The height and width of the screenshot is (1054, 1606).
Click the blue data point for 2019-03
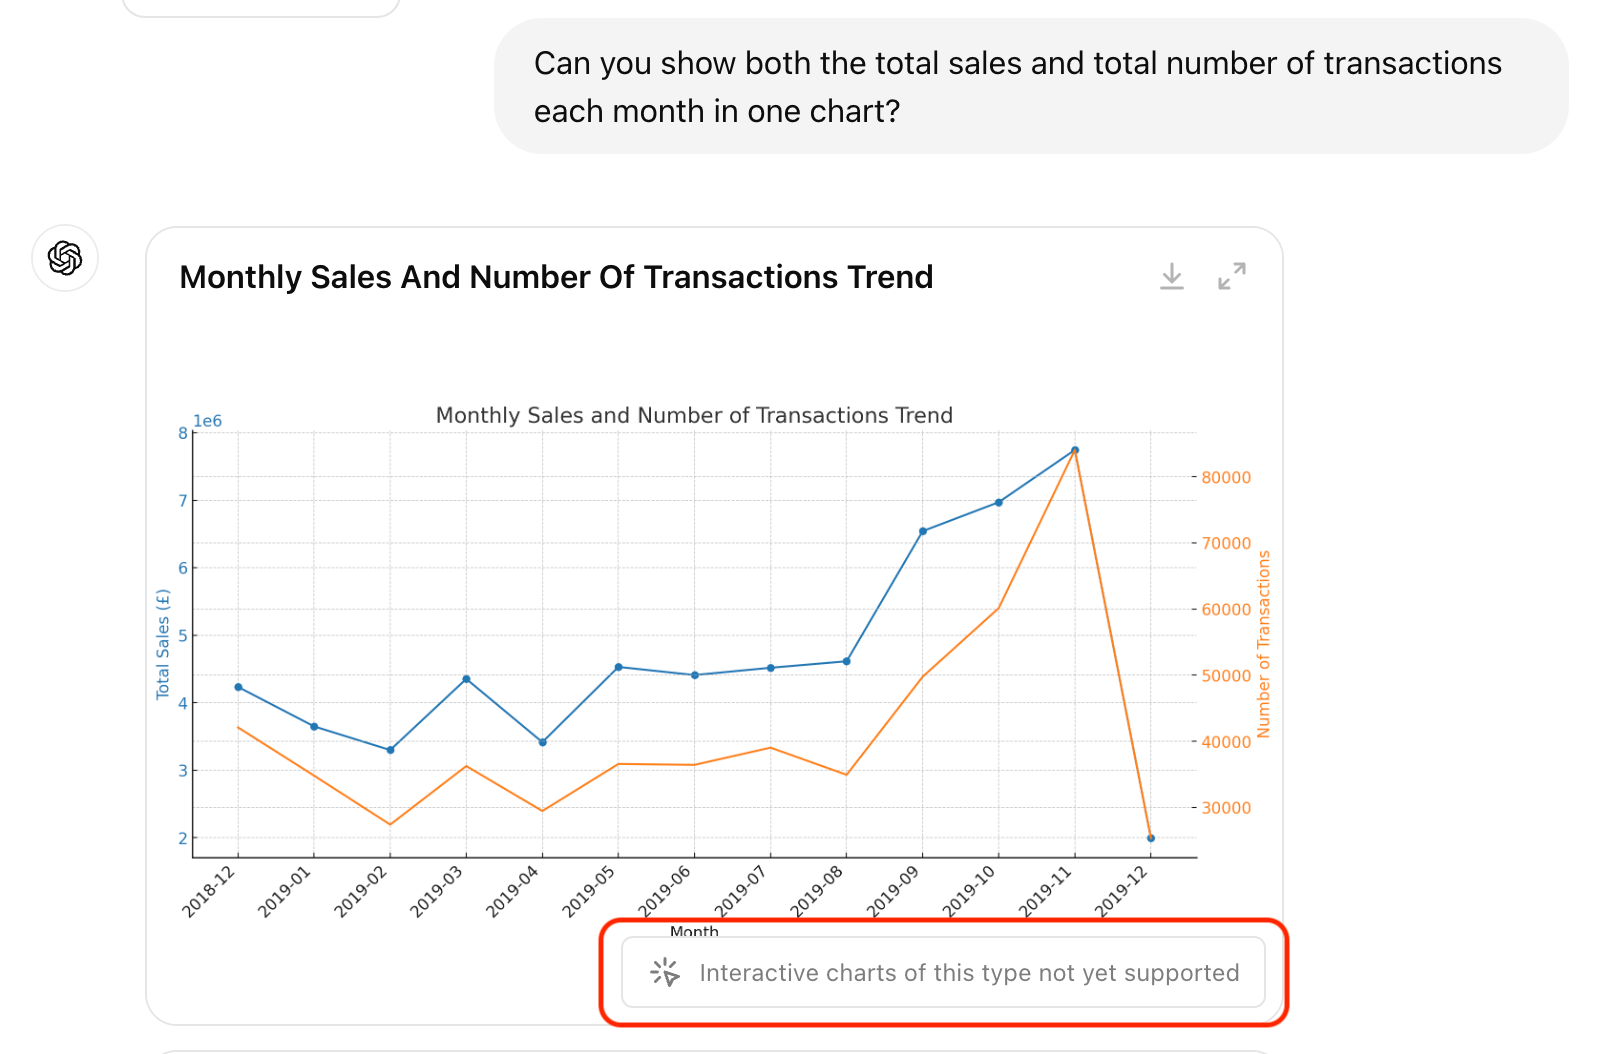point(466,679)
